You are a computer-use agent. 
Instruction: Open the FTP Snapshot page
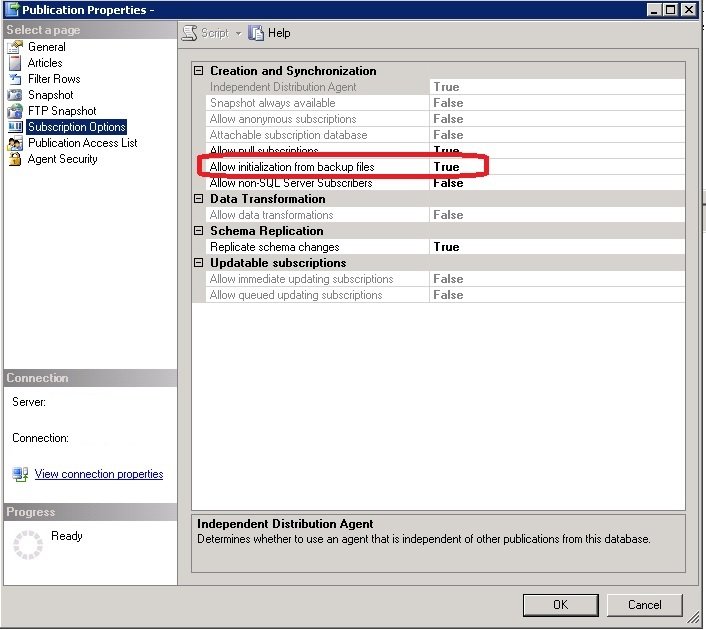(62, 111)
